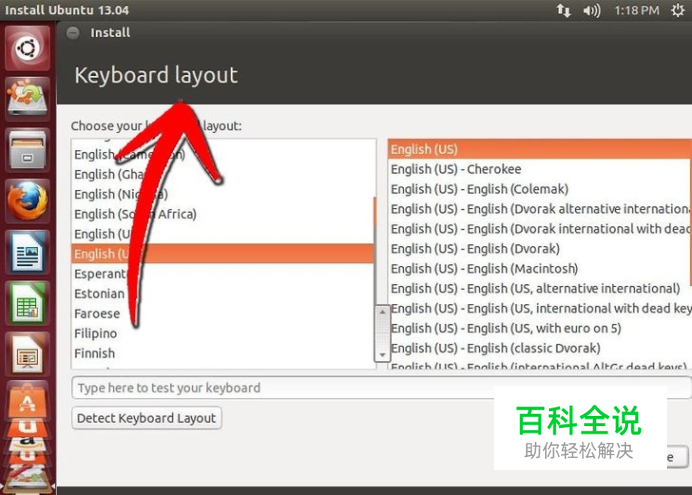Click scroll down arrow of layout list
This screenshot has height=495, width=692.
click(382, 355)
